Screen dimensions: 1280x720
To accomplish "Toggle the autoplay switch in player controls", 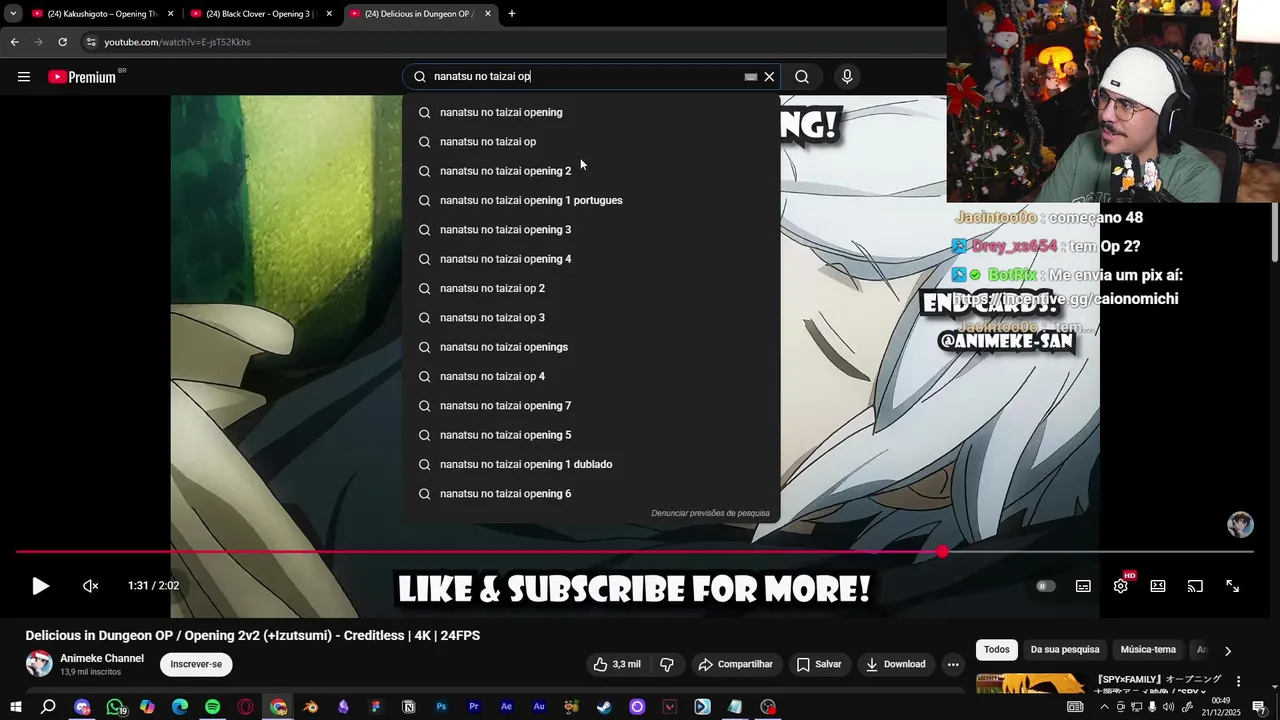I will tap(1046, 586).
